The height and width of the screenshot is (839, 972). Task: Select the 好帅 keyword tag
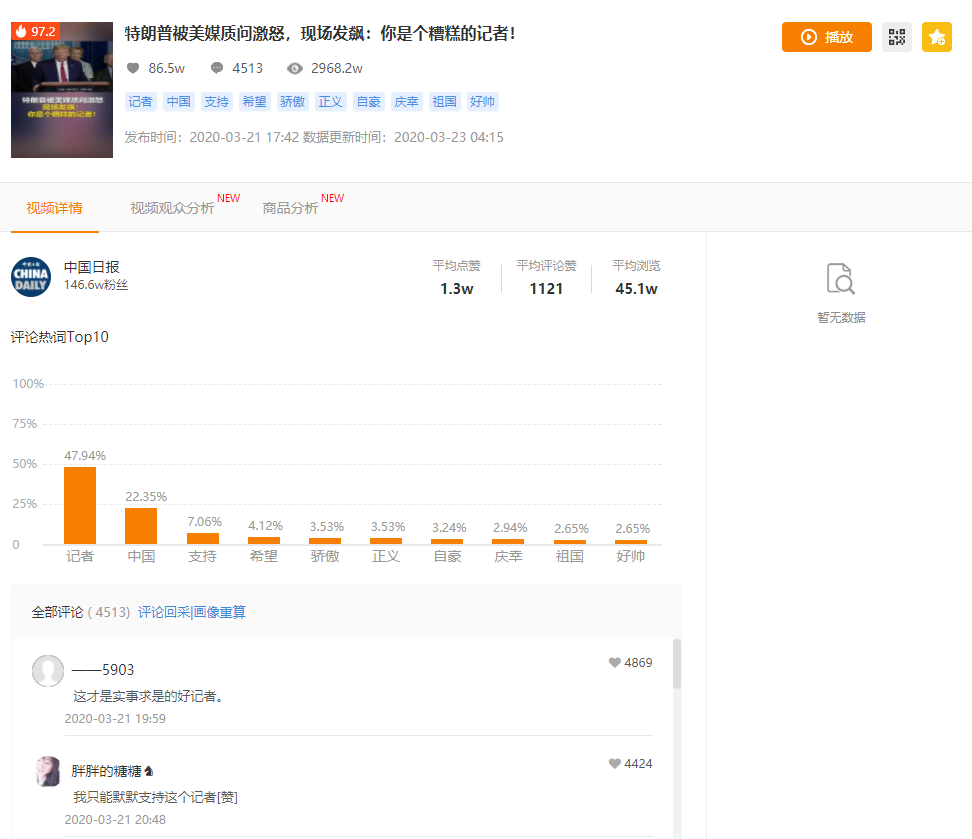pos(482,102)
